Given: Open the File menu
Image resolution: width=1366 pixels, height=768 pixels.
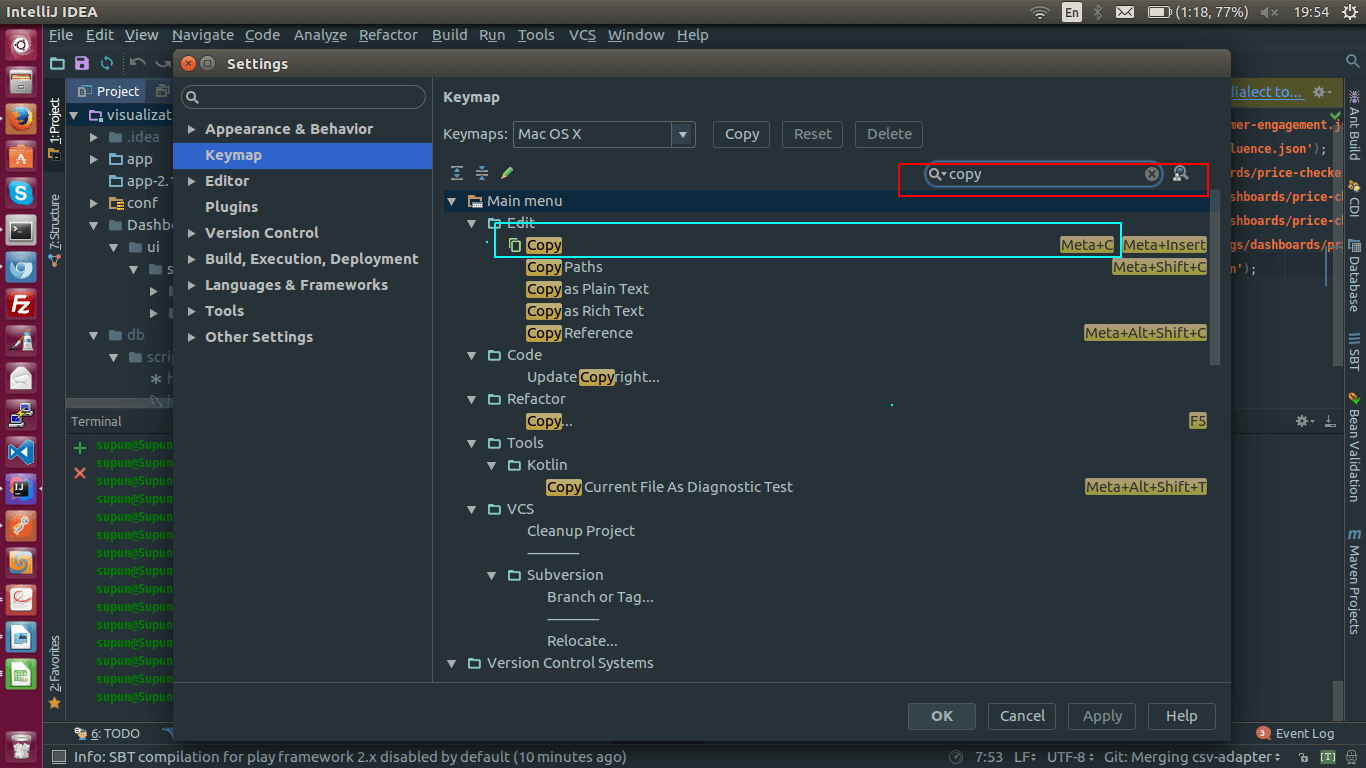Looking at the screenshot, I should 61,35.
